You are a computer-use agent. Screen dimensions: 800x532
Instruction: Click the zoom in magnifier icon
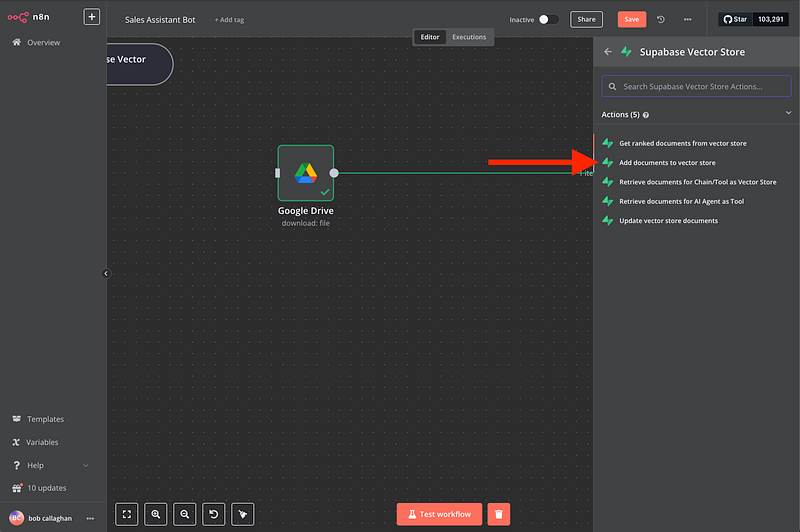coord(156,514)
